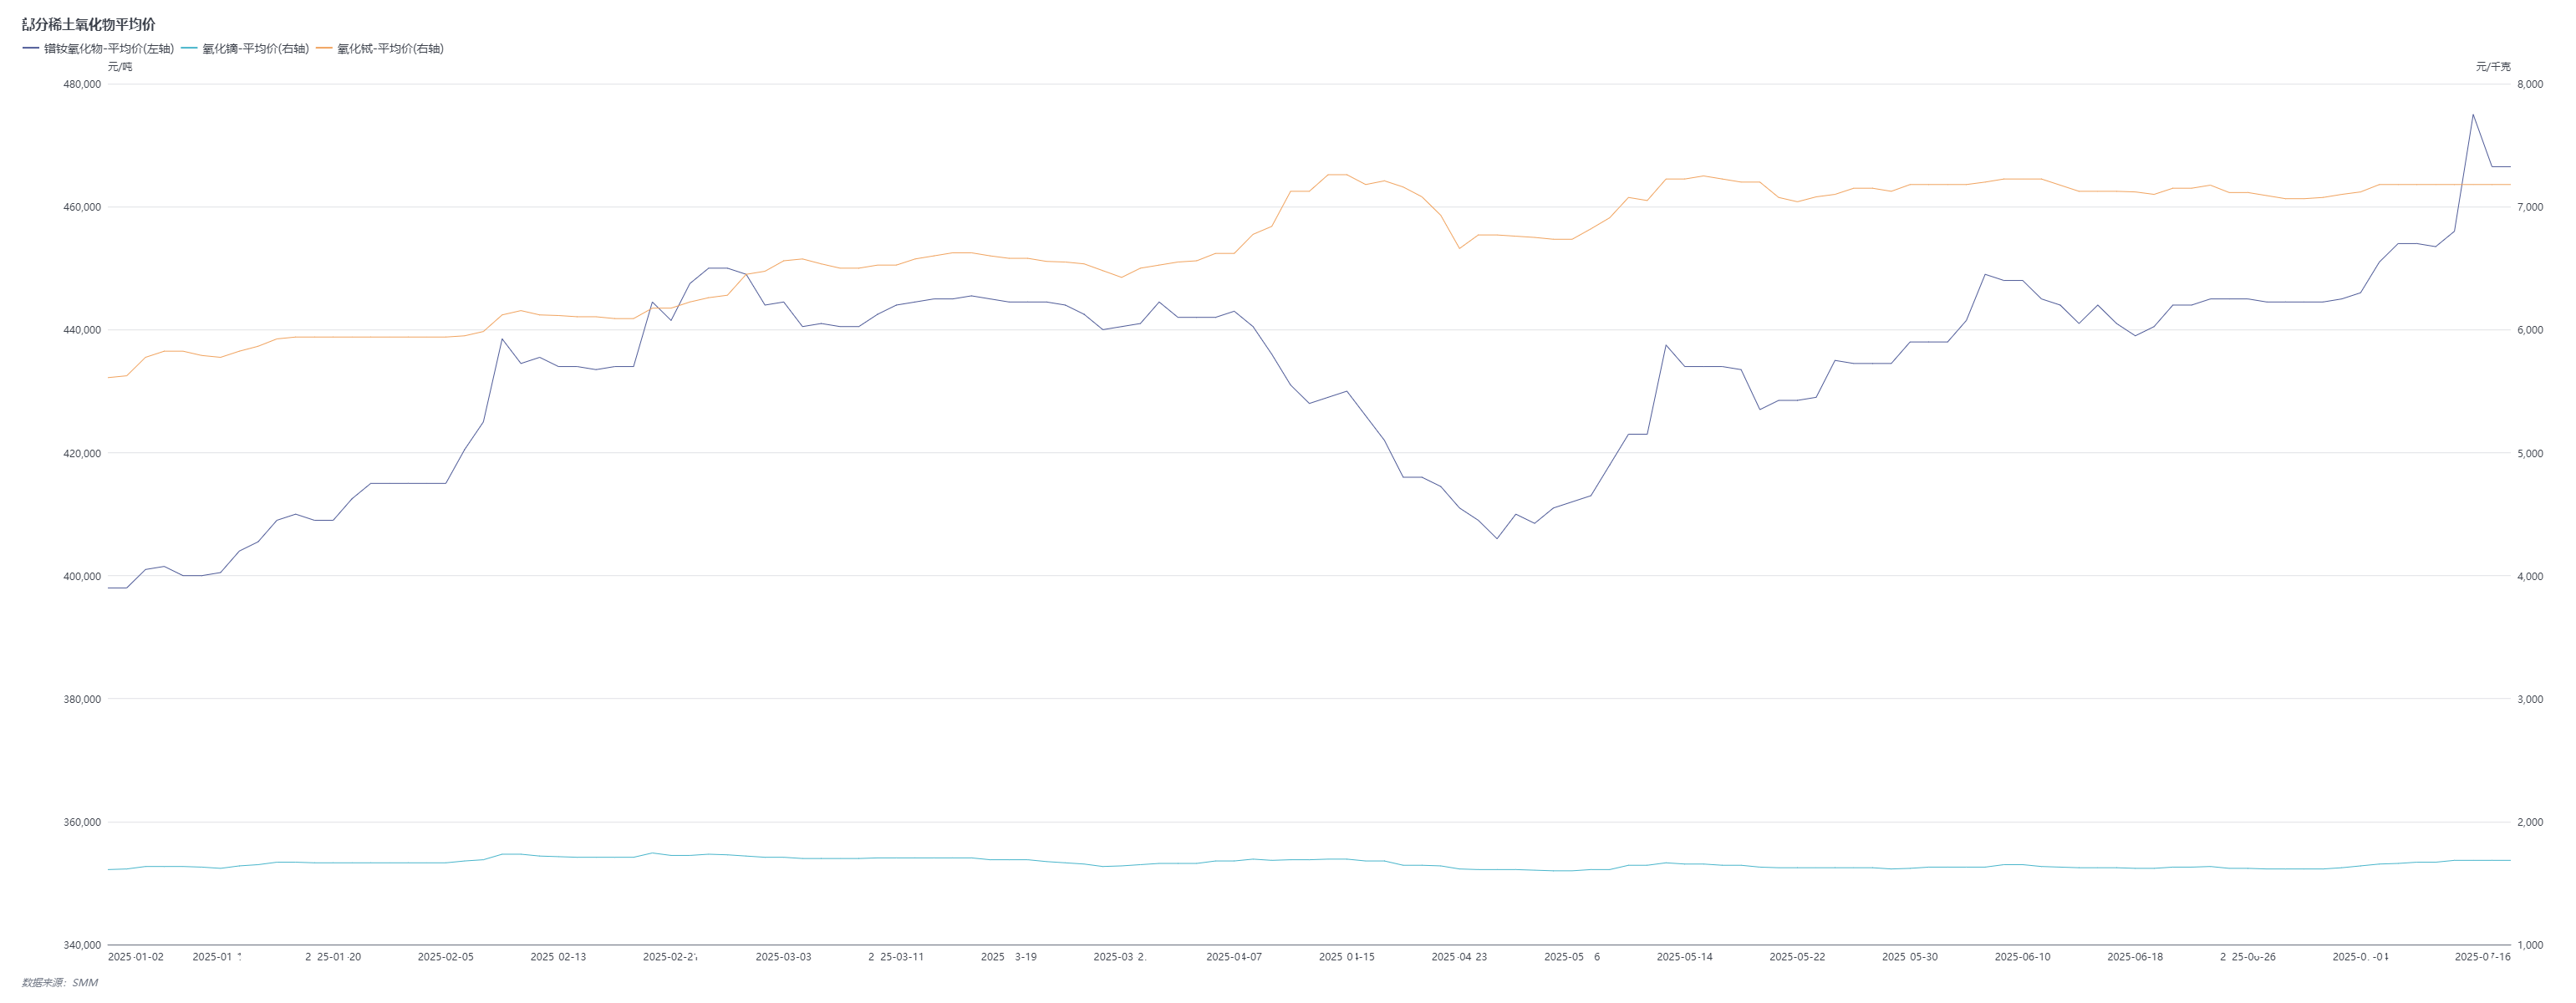Screen dimensions: 2576x1003
Task: Click the cyan legend line marker
Action: tap(190, 48)
